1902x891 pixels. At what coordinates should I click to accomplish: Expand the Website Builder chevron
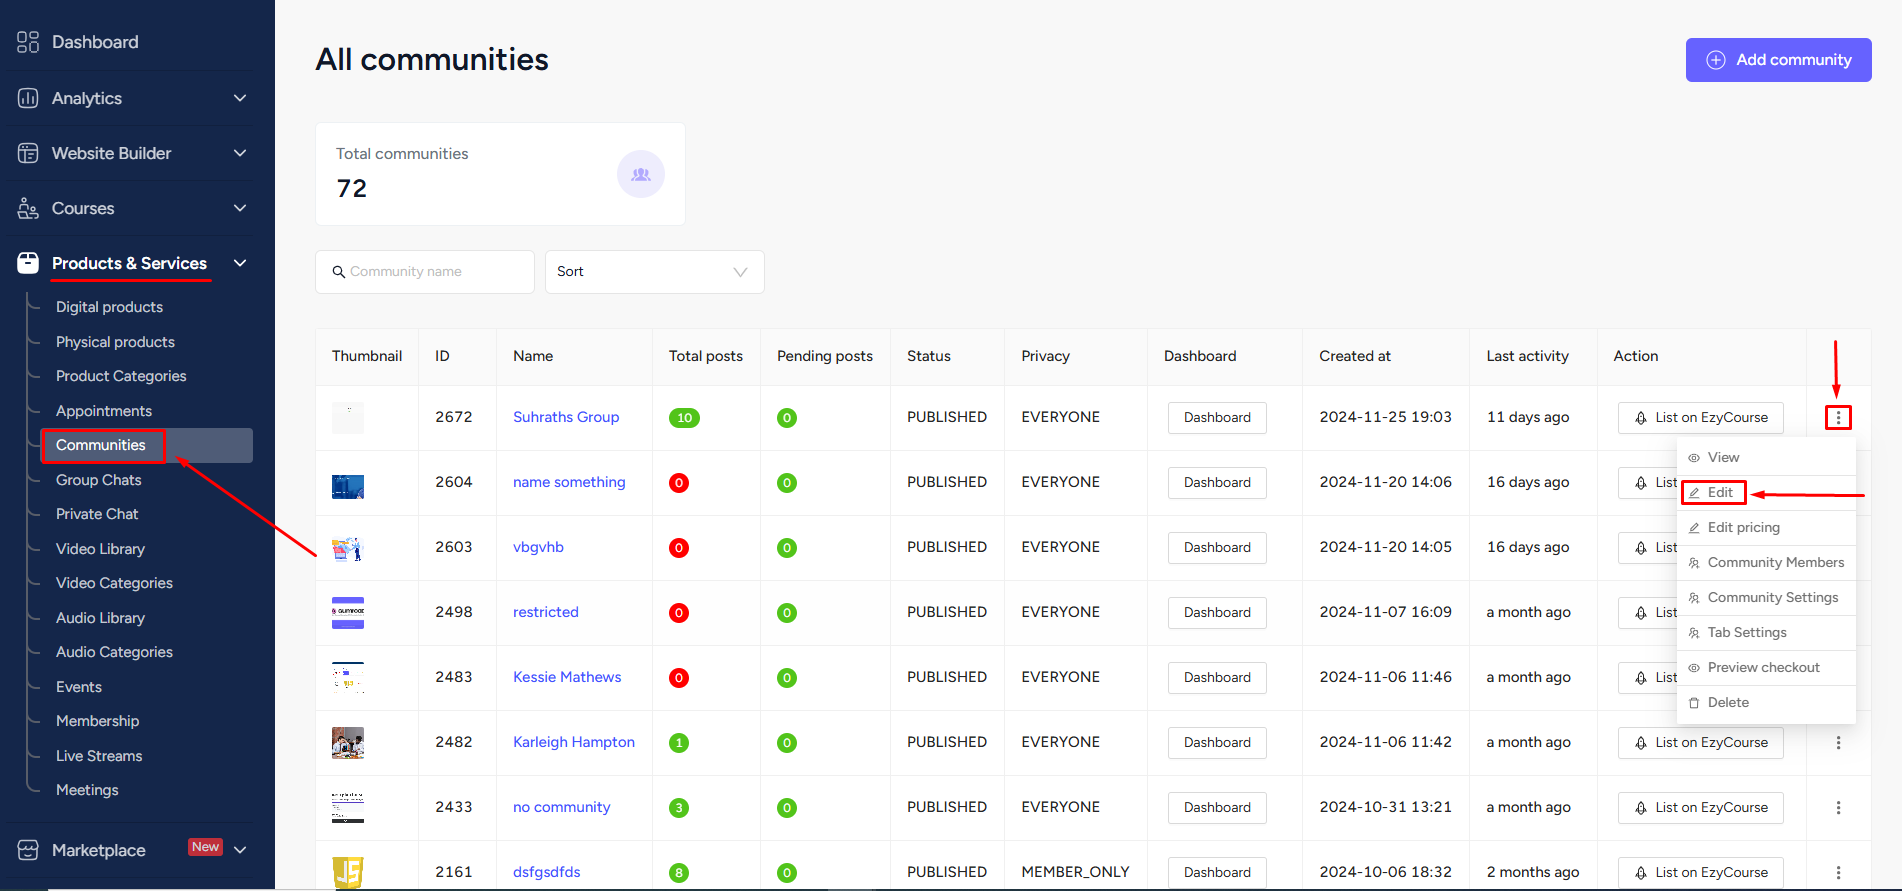[240, 153]
